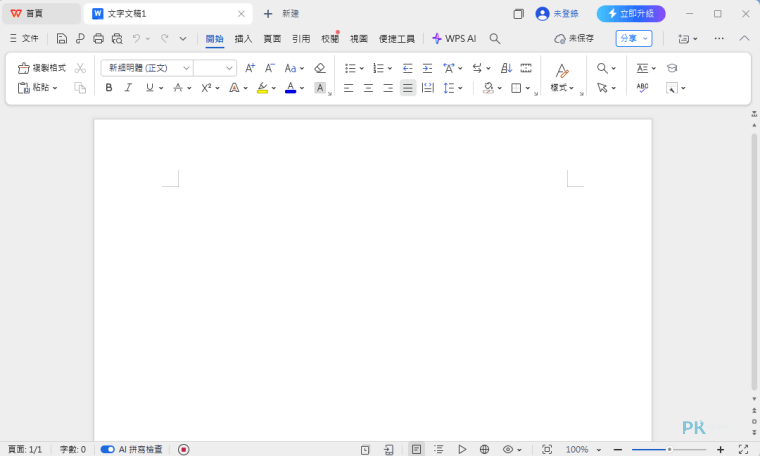Switch to the 視圖 ribbon tab
This screenshot has height=456, width=760.
[359, 39]
